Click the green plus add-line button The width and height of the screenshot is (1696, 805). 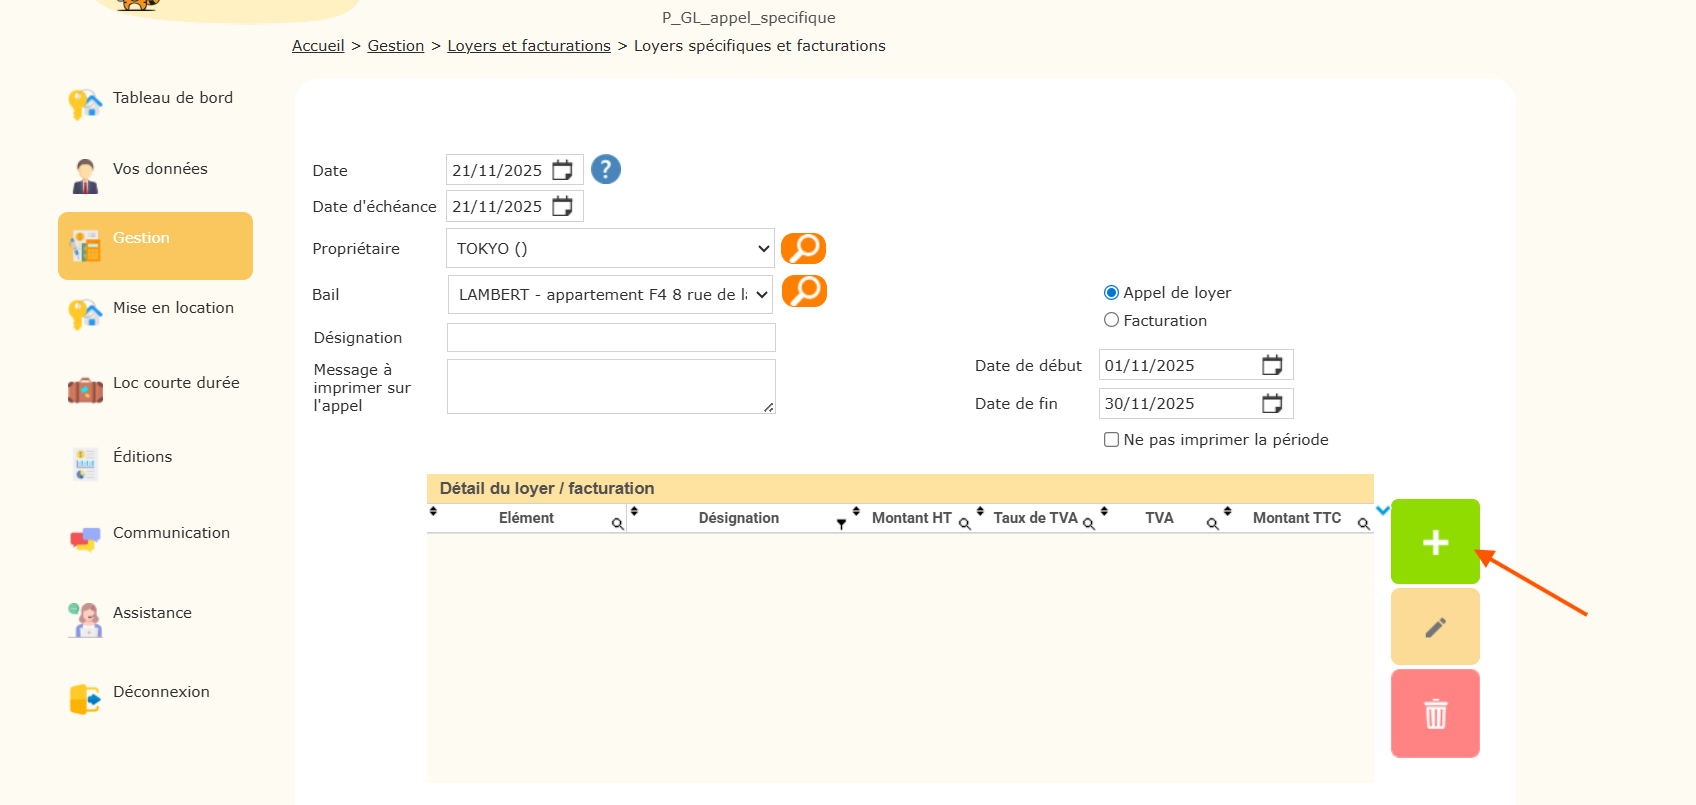click(1434, 542)
